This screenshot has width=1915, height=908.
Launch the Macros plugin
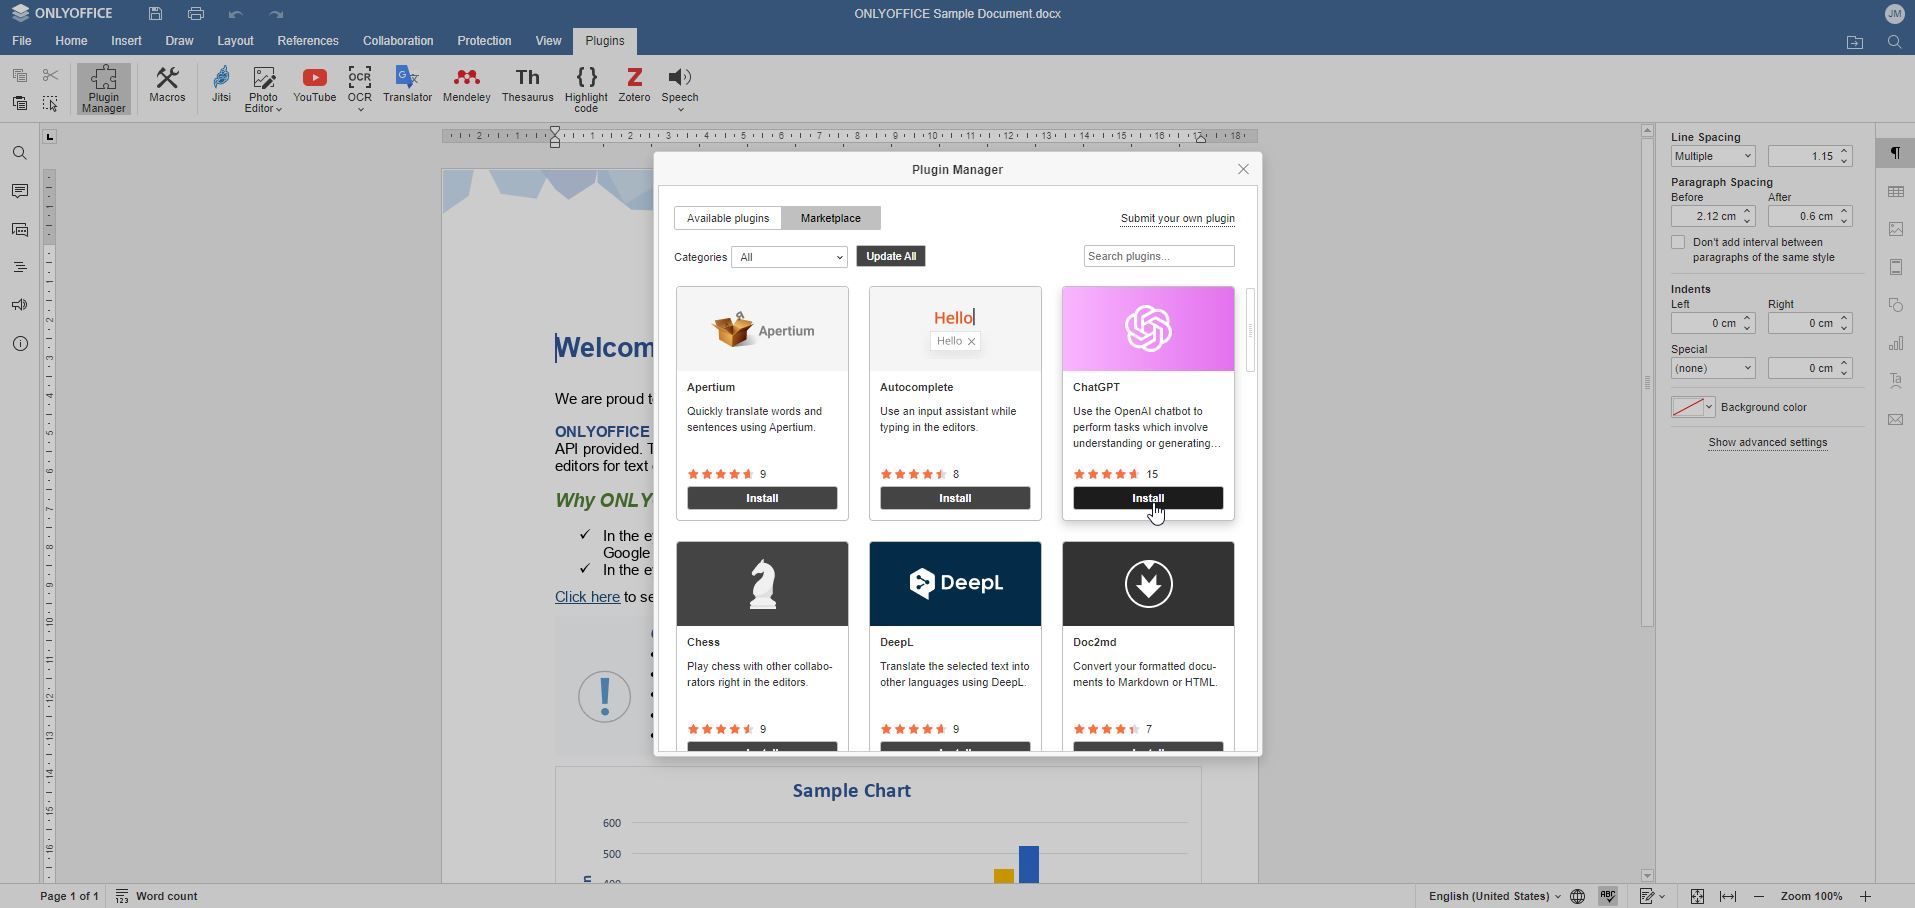point(167,86)
